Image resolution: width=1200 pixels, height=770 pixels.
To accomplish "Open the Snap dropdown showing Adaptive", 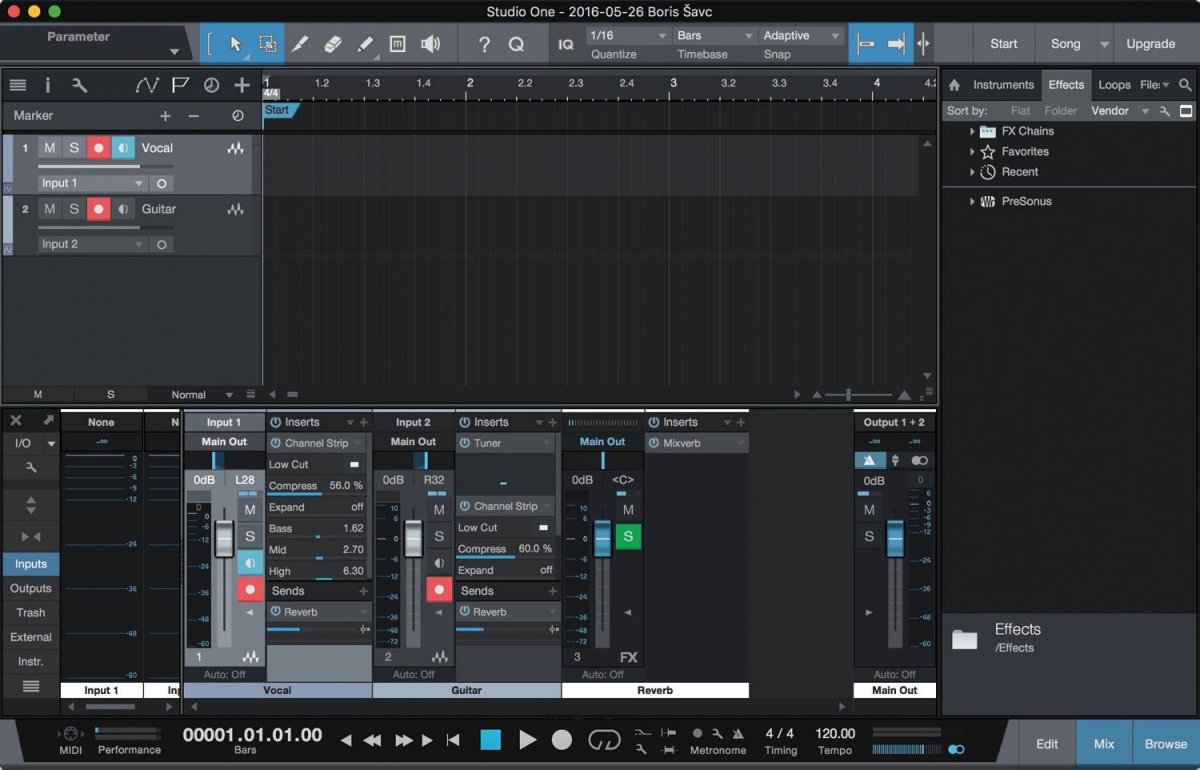I will 802,36.
